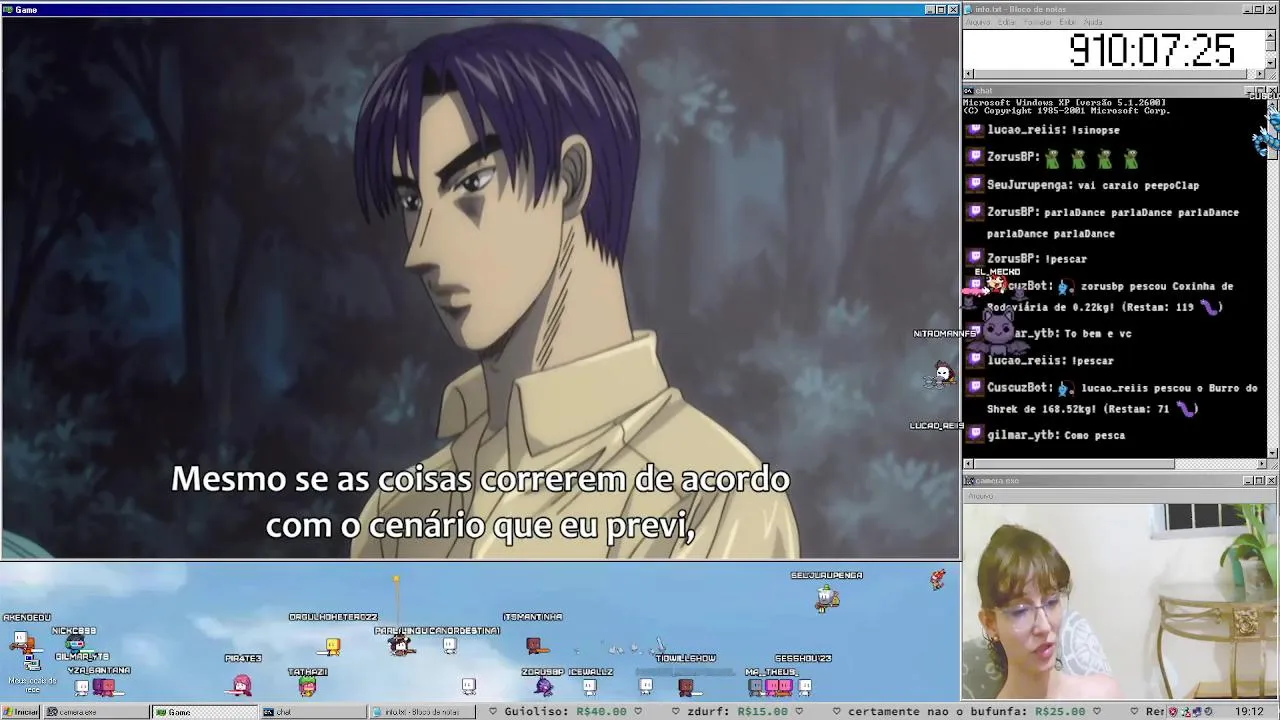Click the anime subtitle text in the Game window
1280x720 pixels.
tap(480, 502)
